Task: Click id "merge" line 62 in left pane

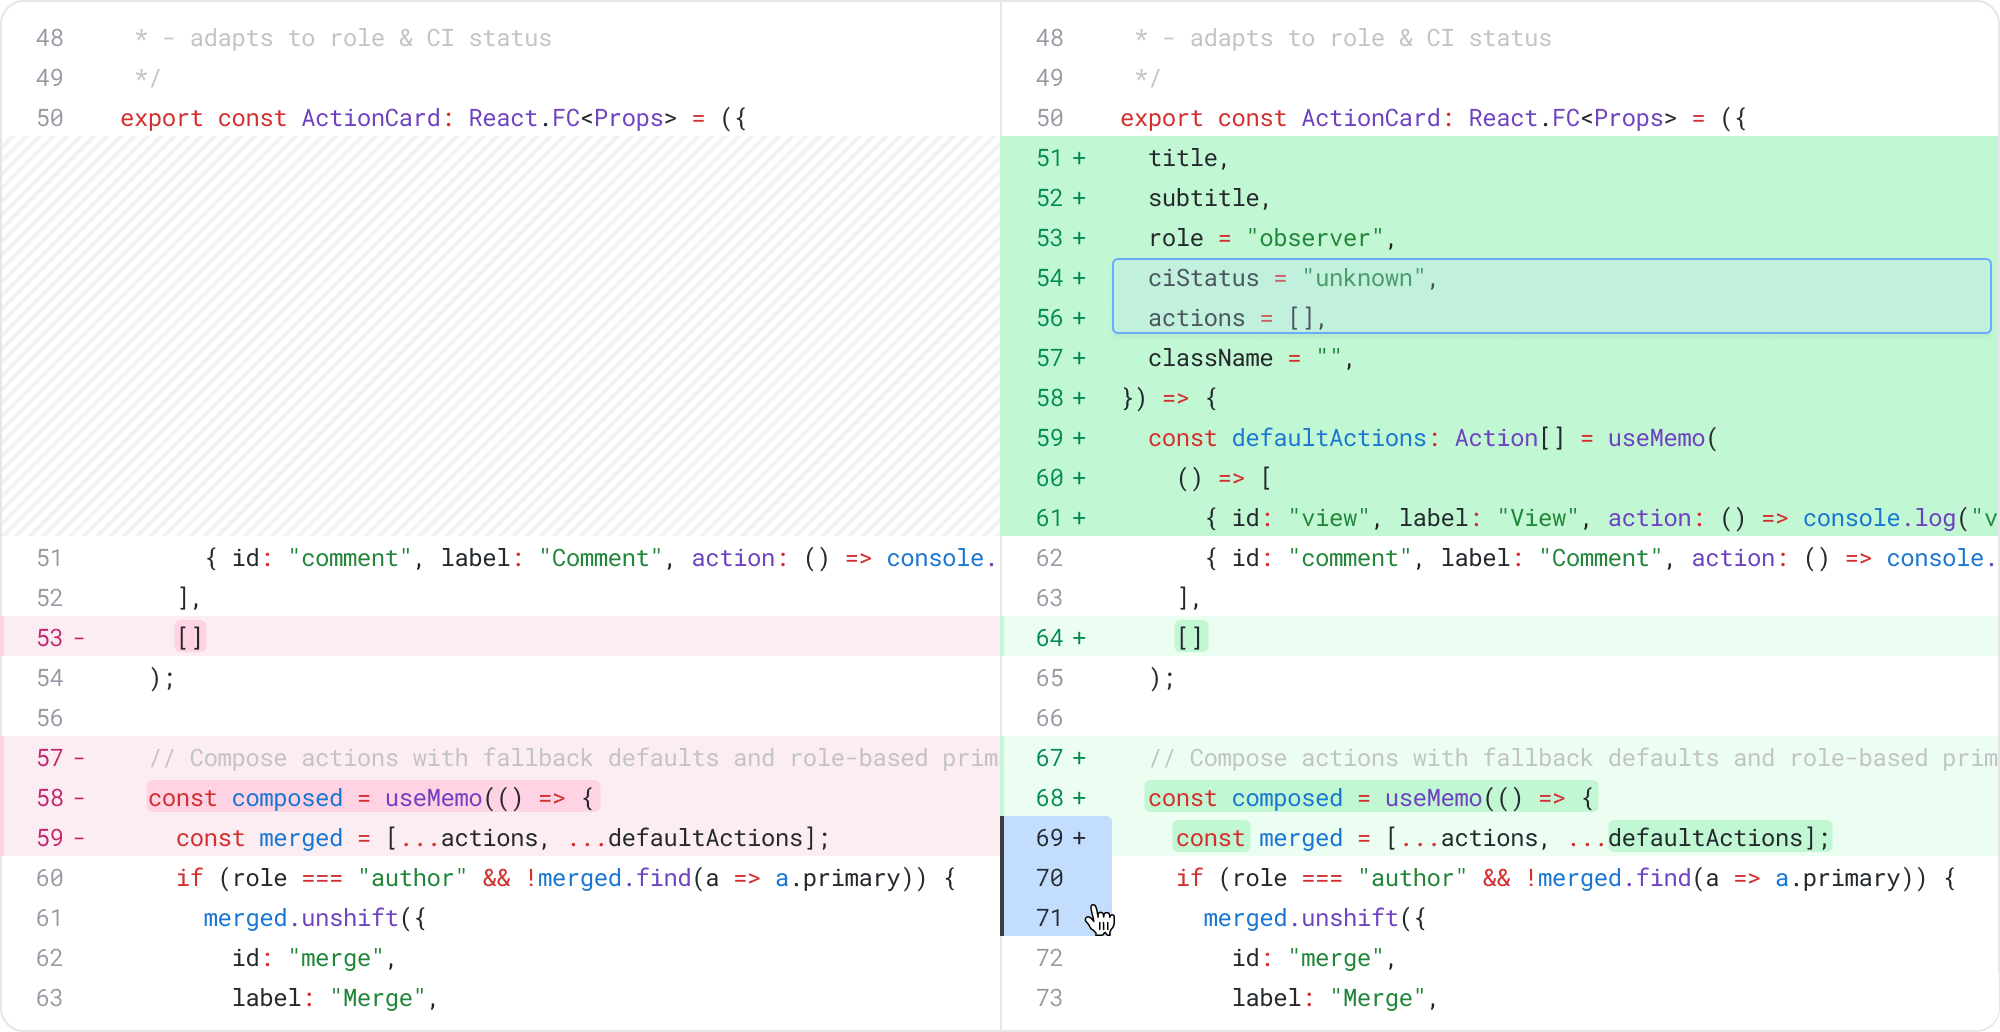Action: pos(314,958)
